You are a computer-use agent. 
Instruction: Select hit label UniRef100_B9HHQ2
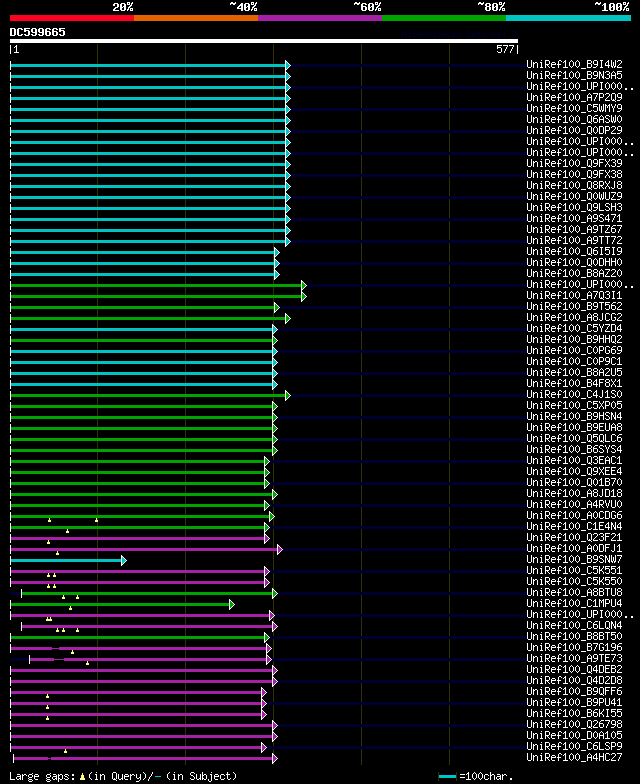(574, 340)
